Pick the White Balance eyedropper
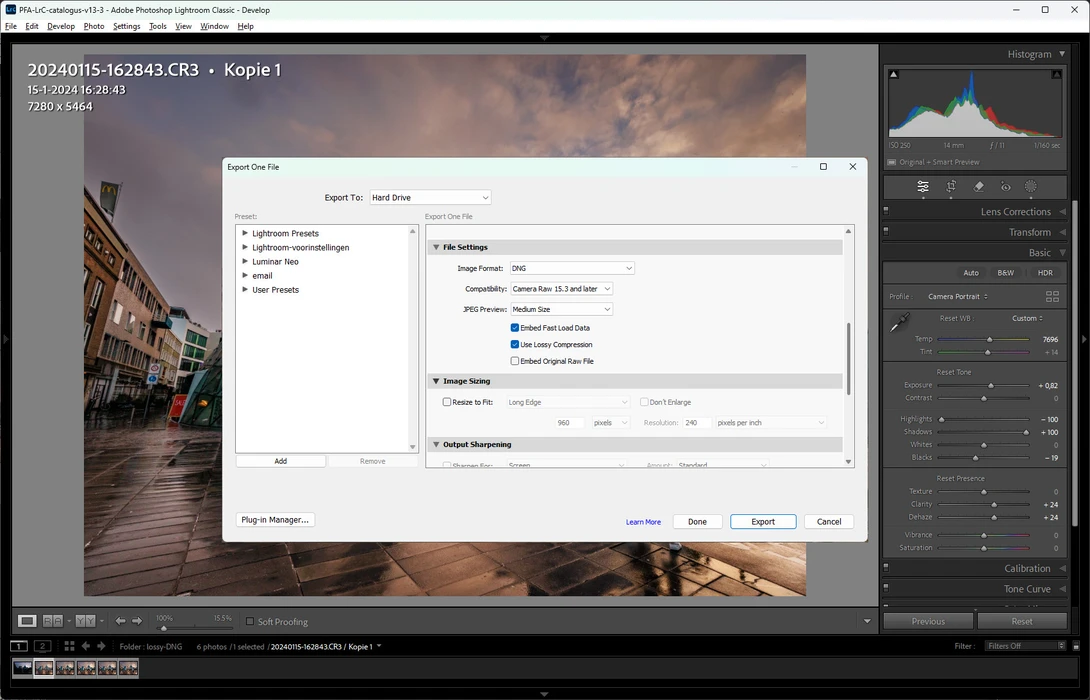 pos(900,322)
